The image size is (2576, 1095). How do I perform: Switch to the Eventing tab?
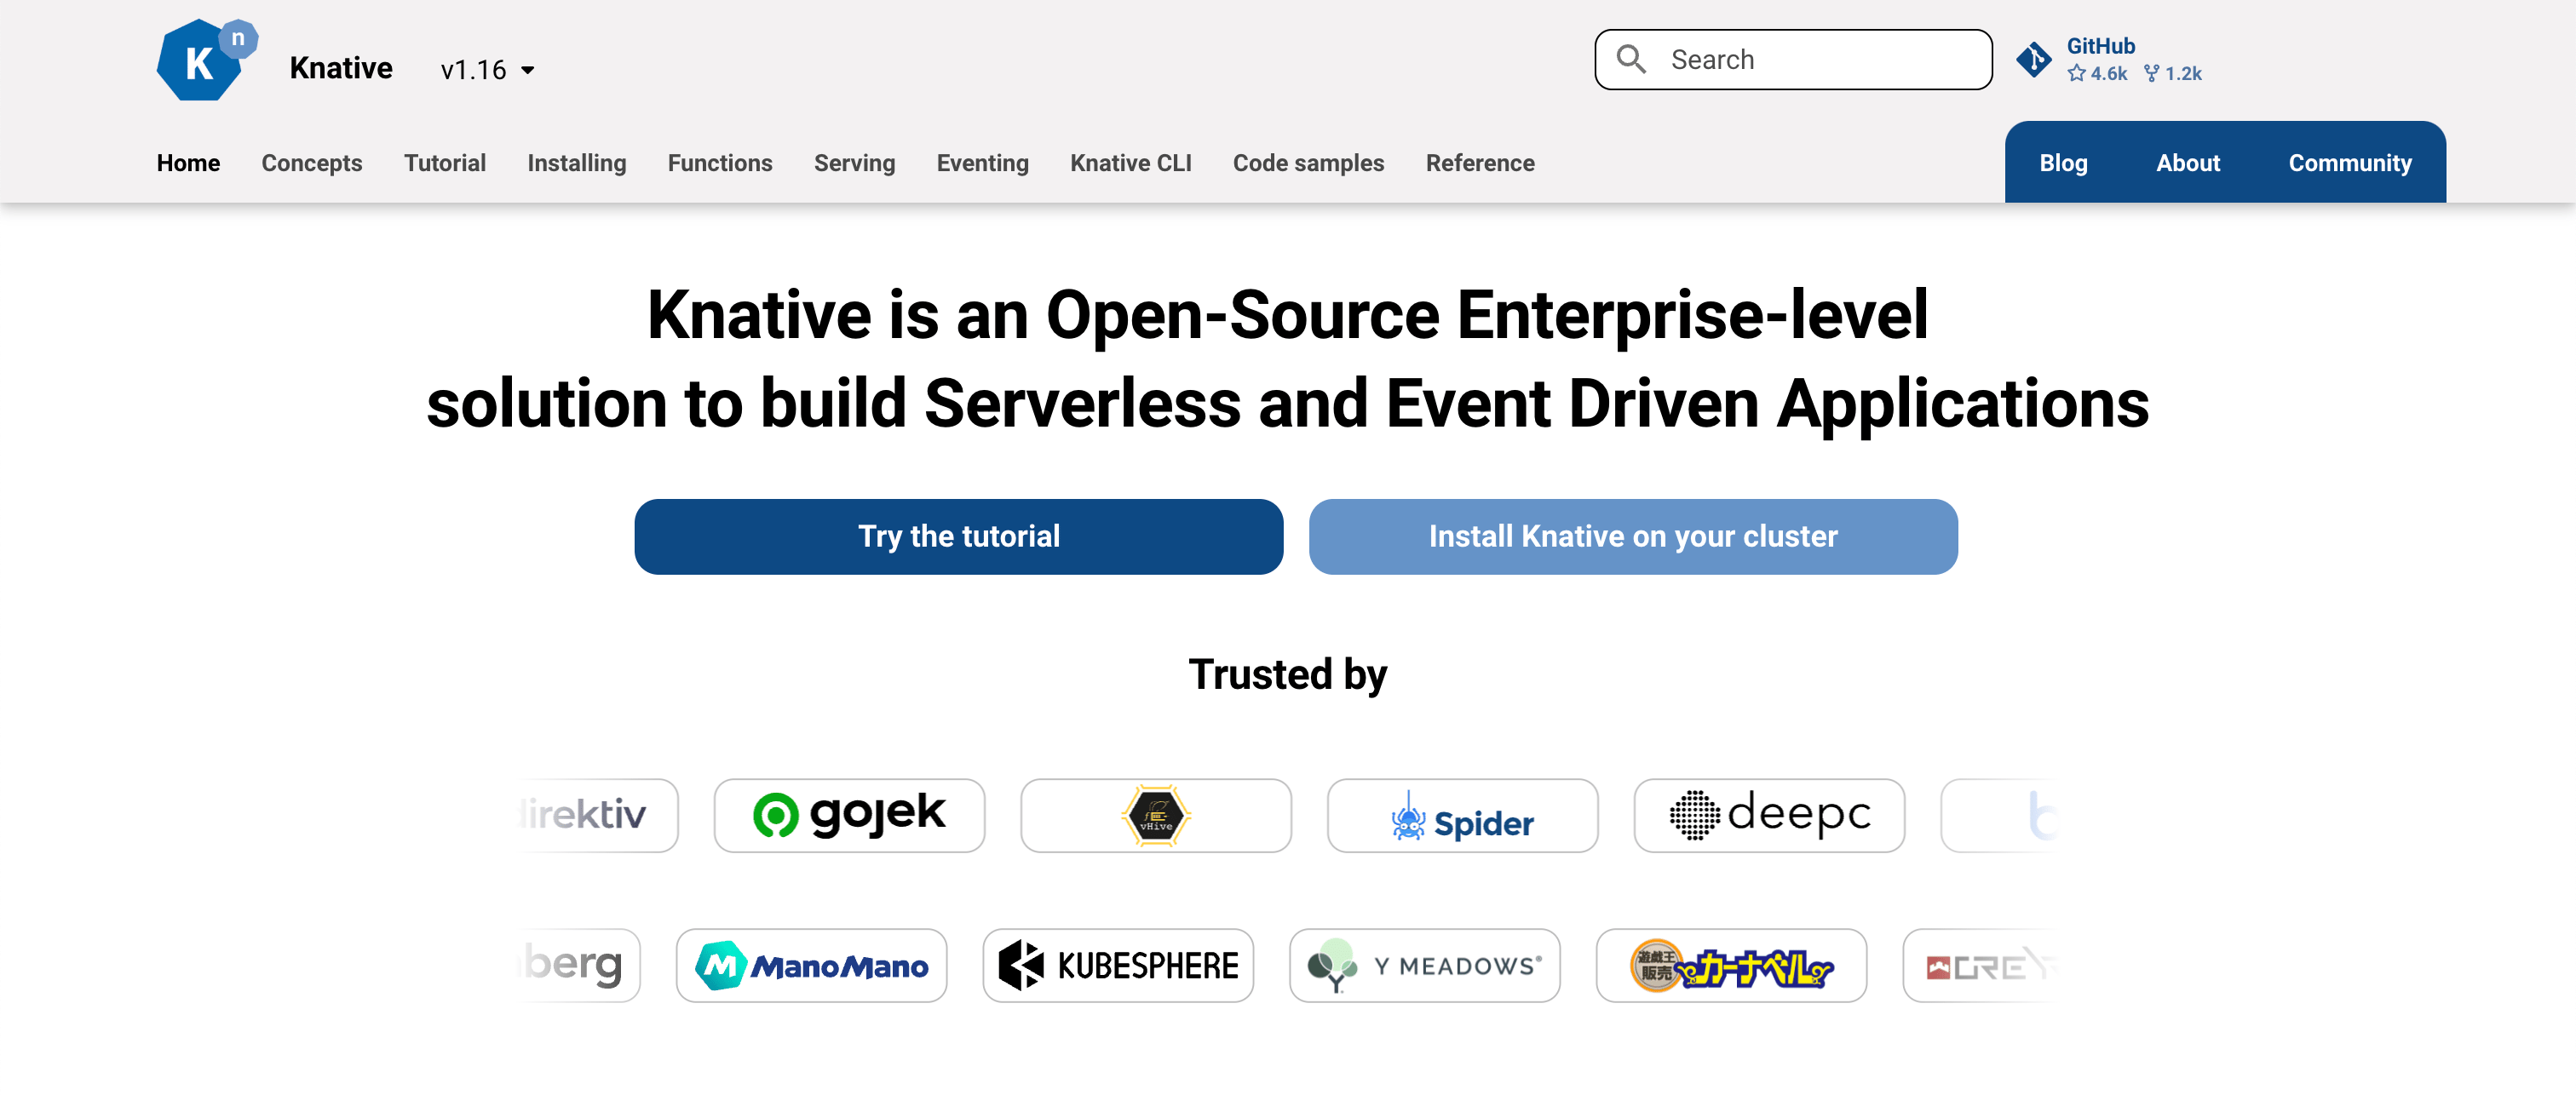pyautogui.click(x=982, y=163)
